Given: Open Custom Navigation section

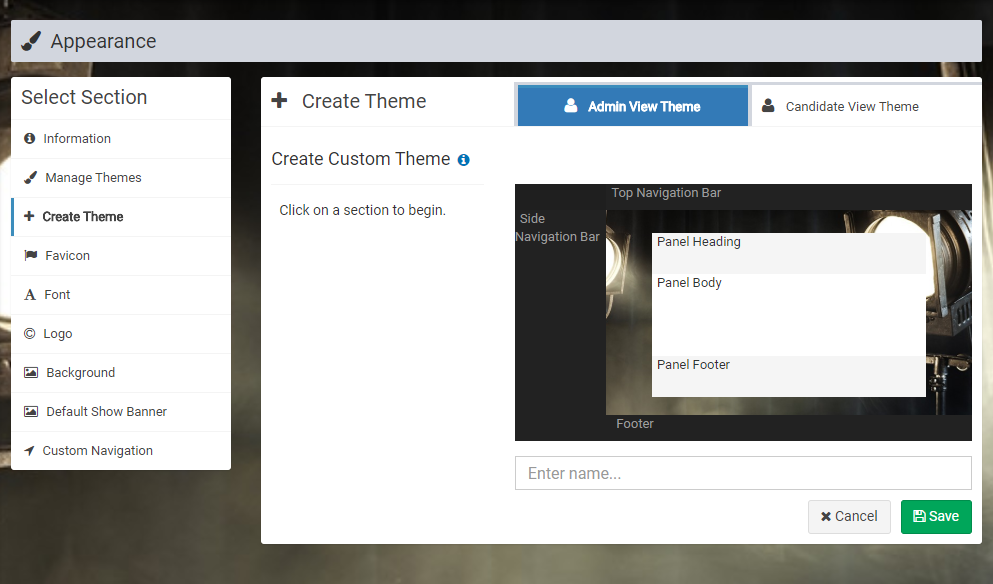Looking at the screenshot, I should click(x=121, y=451).
